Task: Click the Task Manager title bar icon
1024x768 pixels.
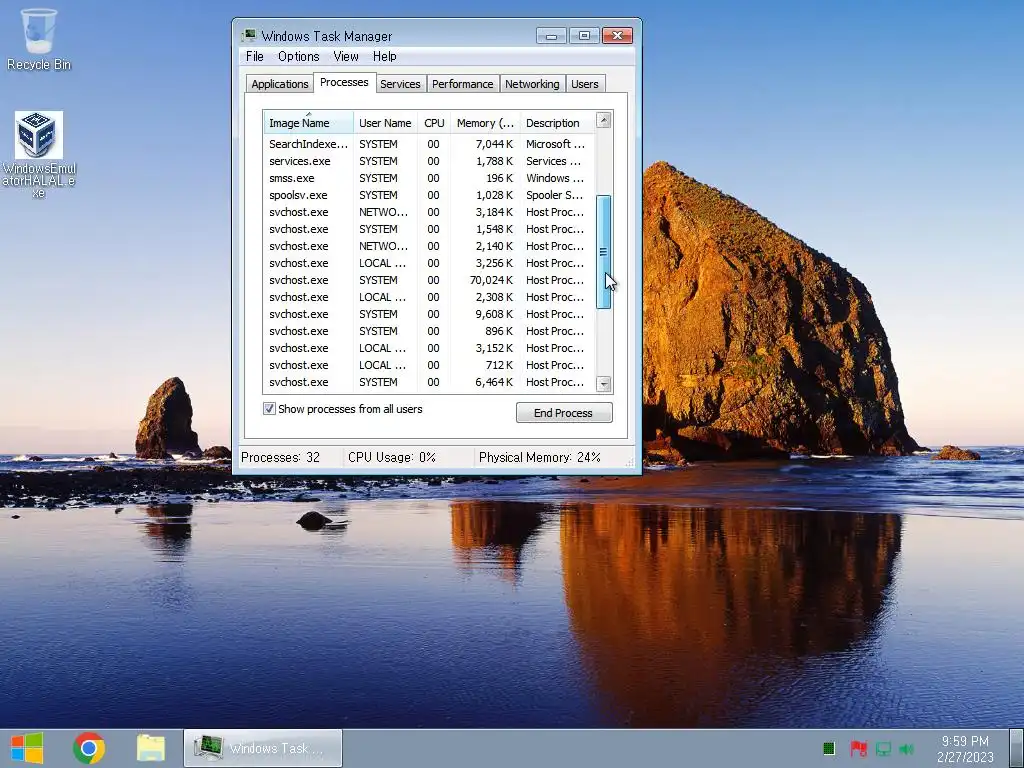Action: (249, 36)
